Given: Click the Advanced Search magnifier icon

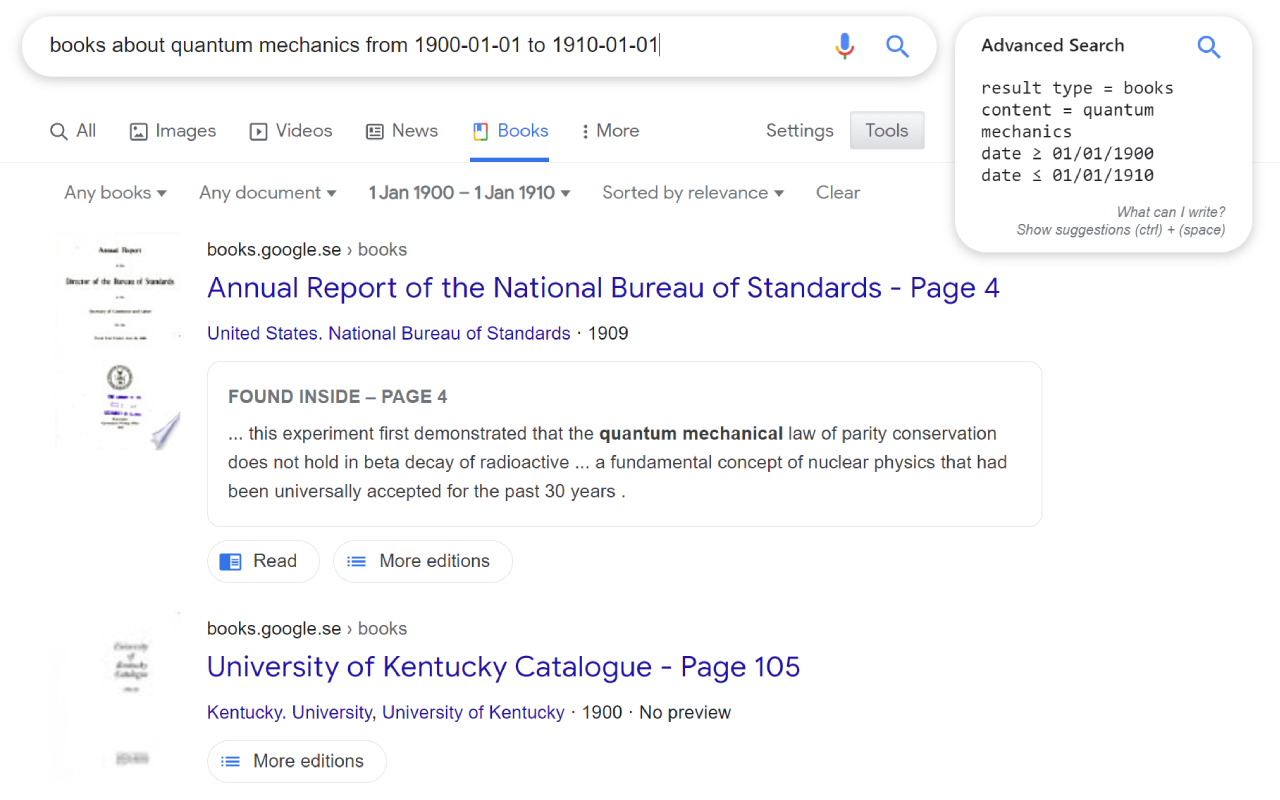Looking at the screenshot, I should tap(1209, 46).
